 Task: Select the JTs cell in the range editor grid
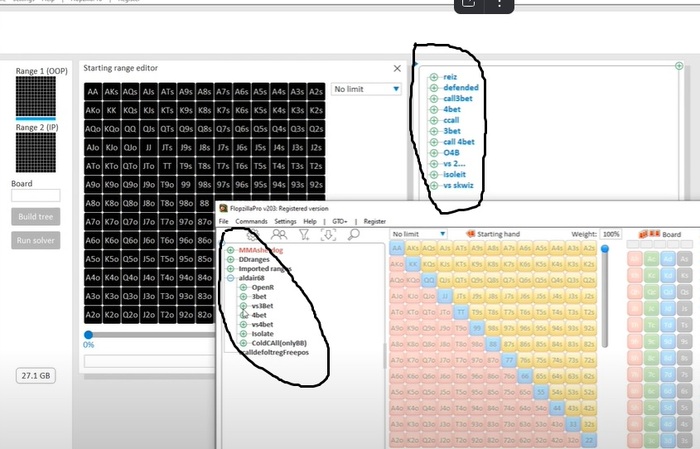(x=167, y=147)
